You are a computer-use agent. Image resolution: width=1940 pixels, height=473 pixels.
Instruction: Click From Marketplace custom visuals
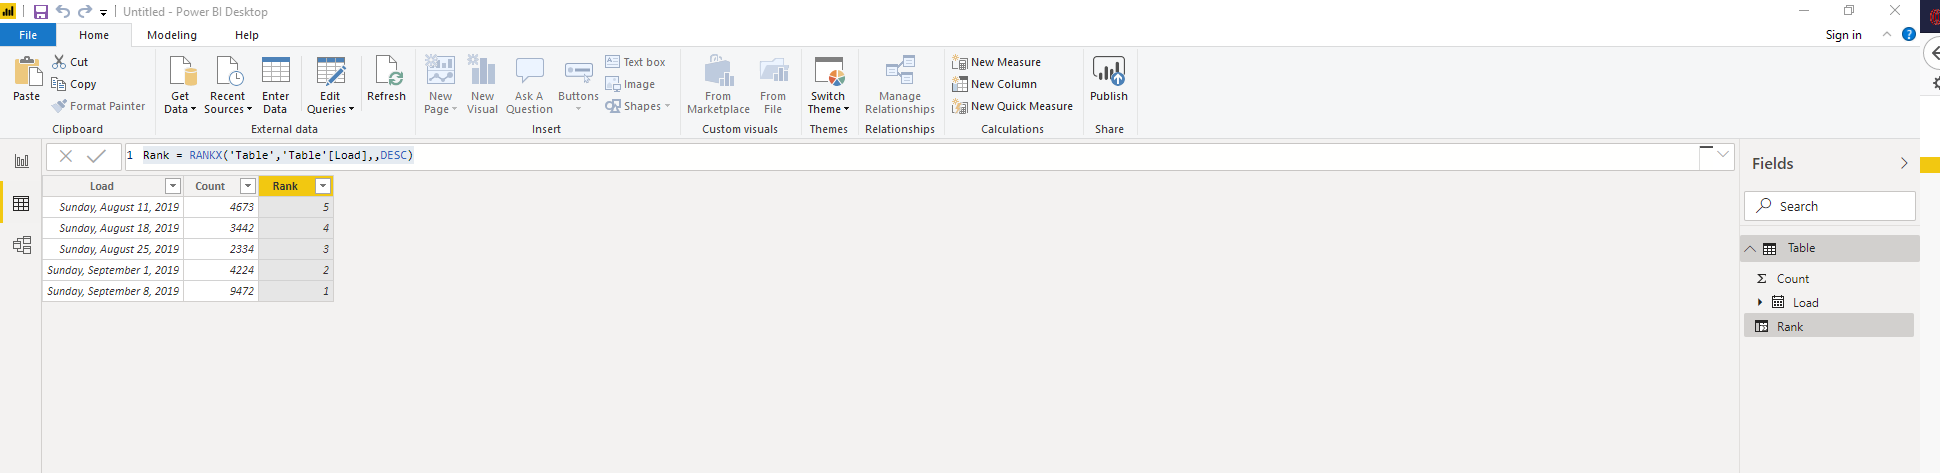[718, 85]
